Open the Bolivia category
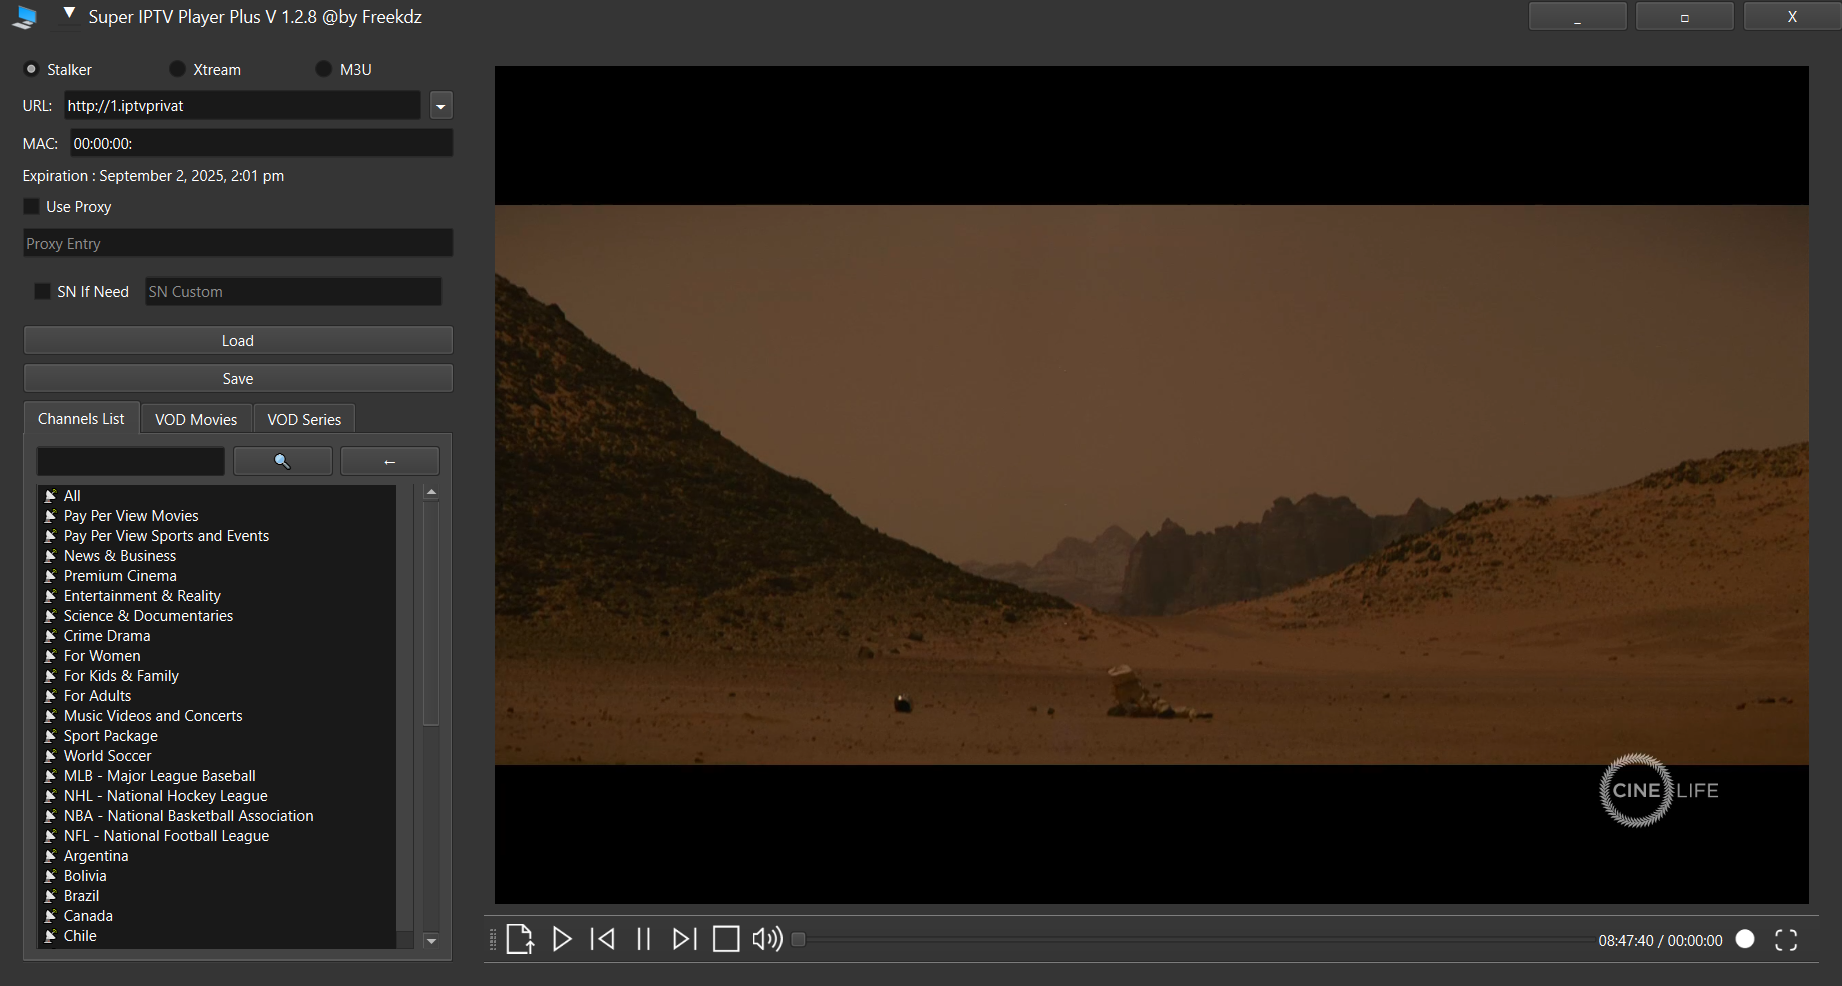The width and height of the screenshot is (1842, 986). click(x=217, y=876)
